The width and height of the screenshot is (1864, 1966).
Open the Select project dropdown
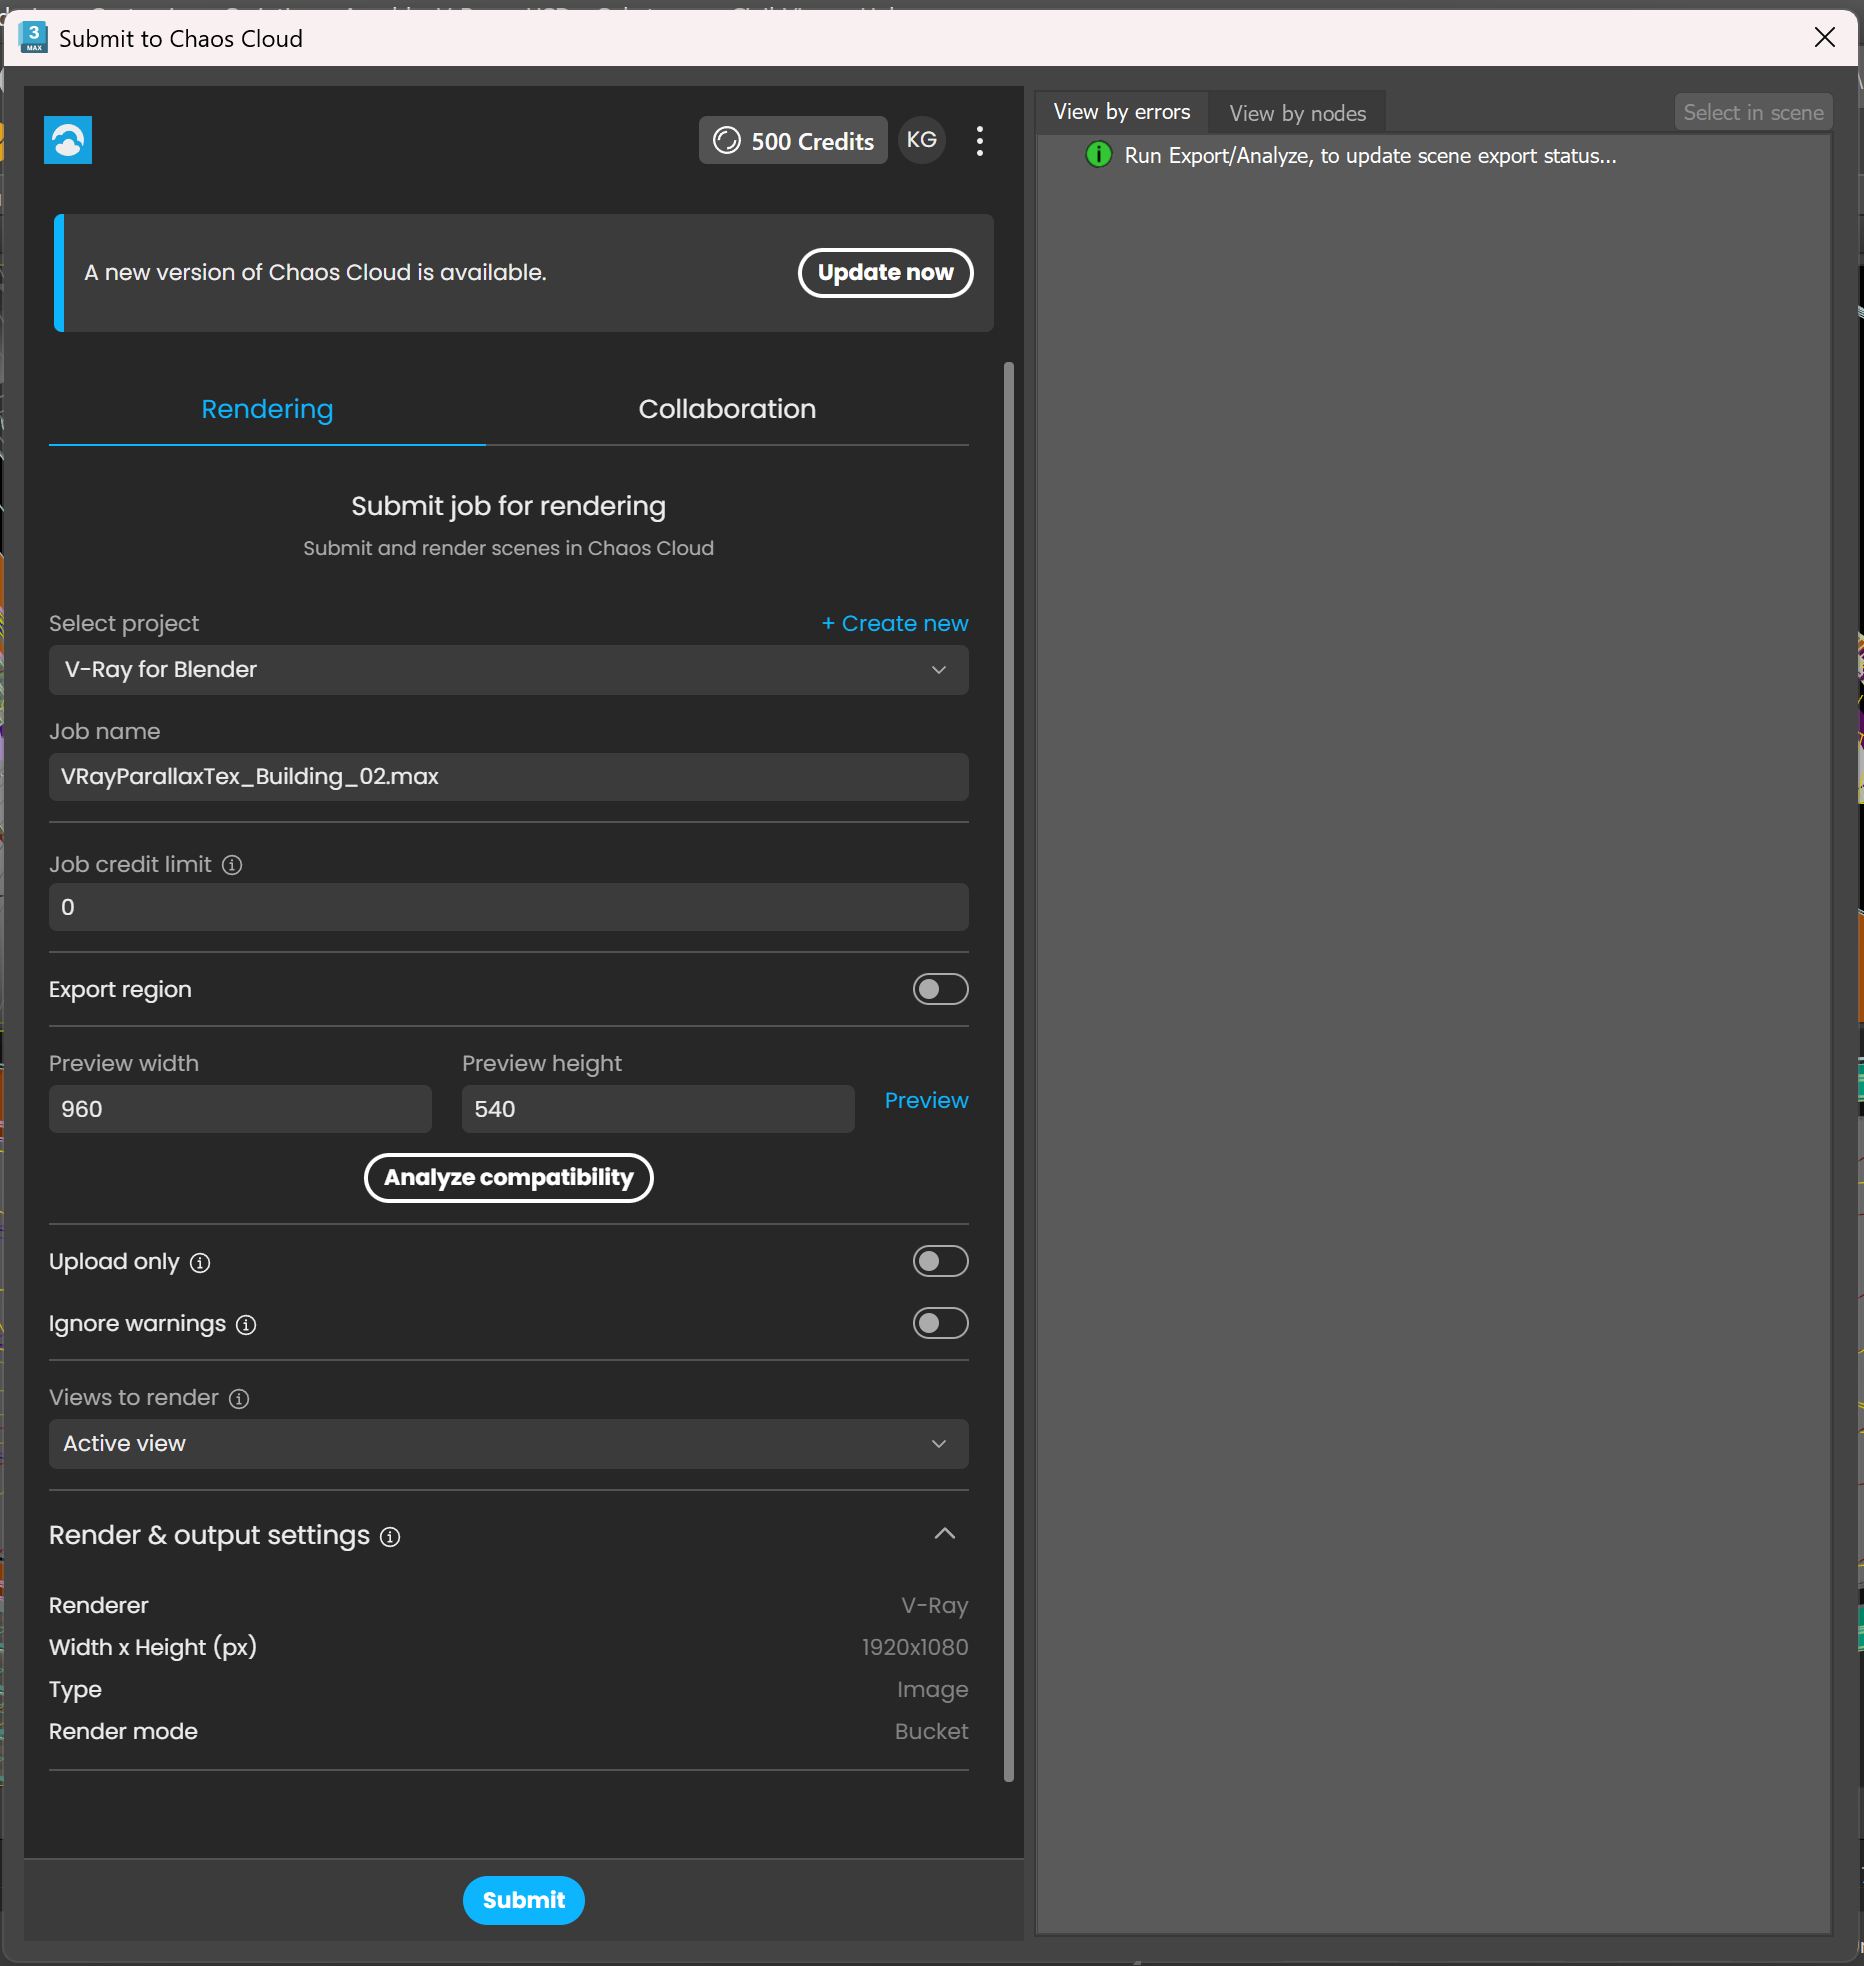coord(508,670)
